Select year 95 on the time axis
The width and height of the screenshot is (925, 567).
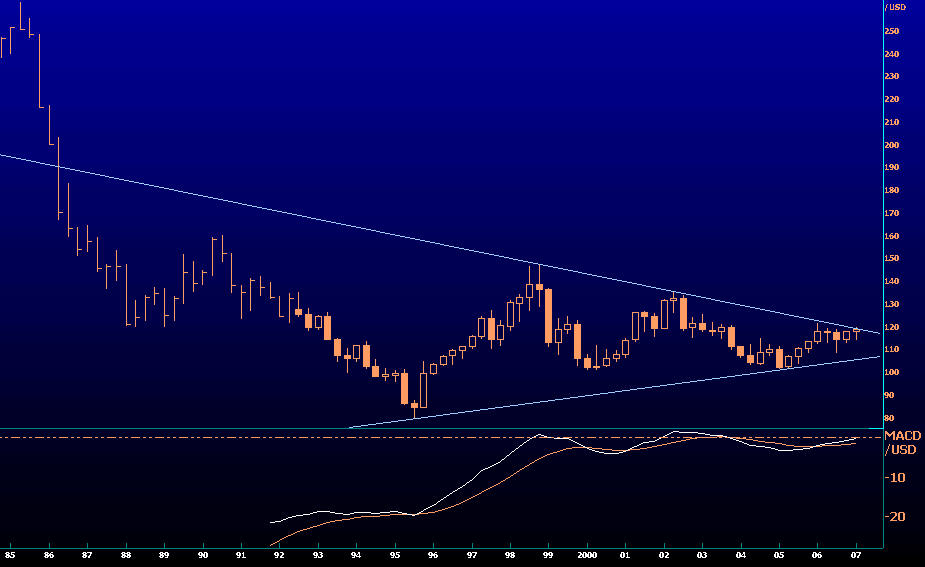coord(395,555)
